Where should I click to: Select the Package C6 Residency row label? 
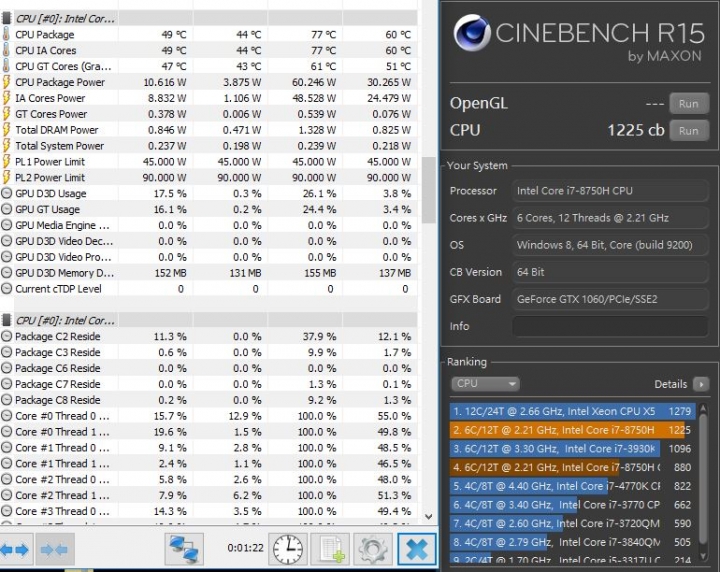point(58,368)
